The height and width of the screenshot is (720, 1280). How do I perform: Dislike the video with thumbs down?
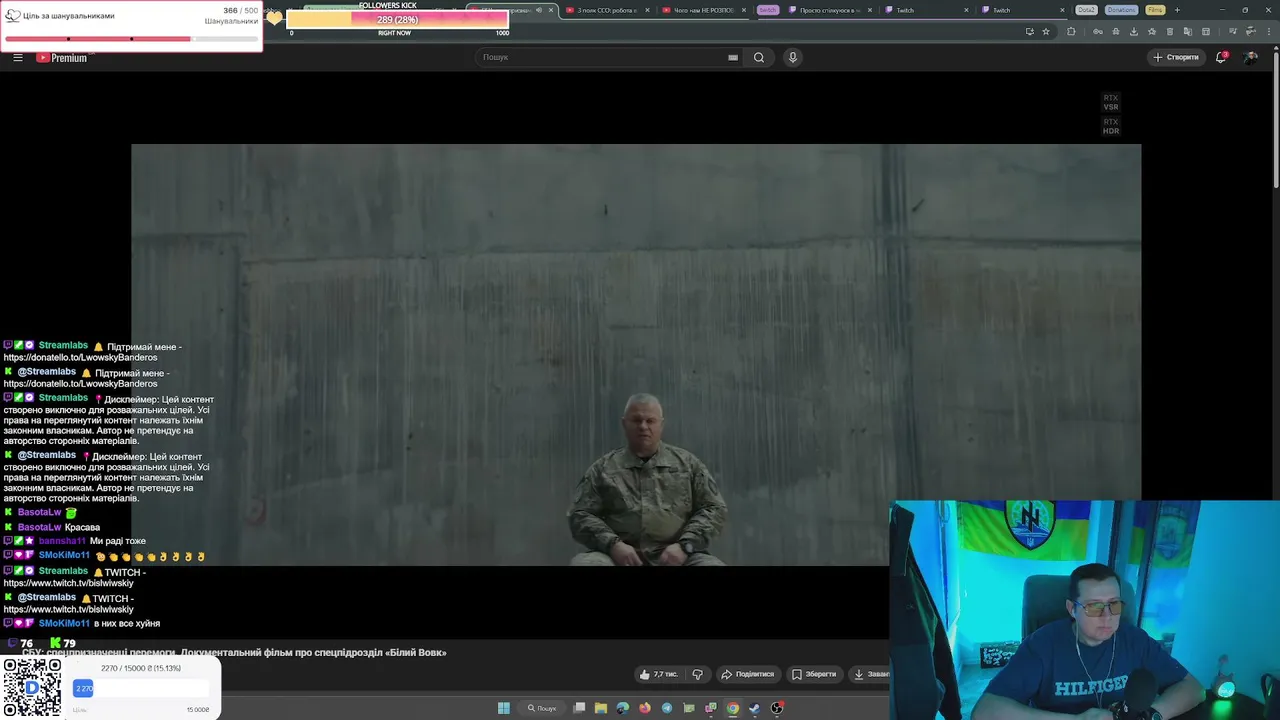698,674
